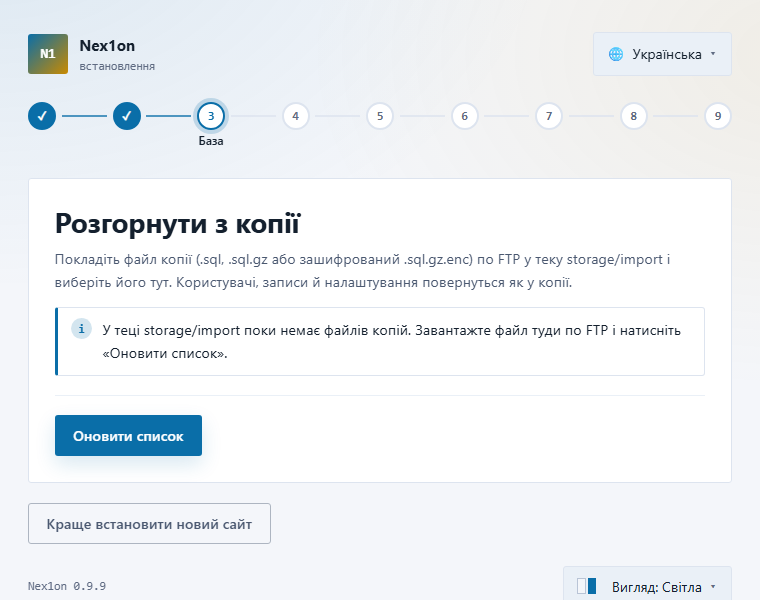
Task: Select step 3 База in the stepper
Action: point(211,116)
